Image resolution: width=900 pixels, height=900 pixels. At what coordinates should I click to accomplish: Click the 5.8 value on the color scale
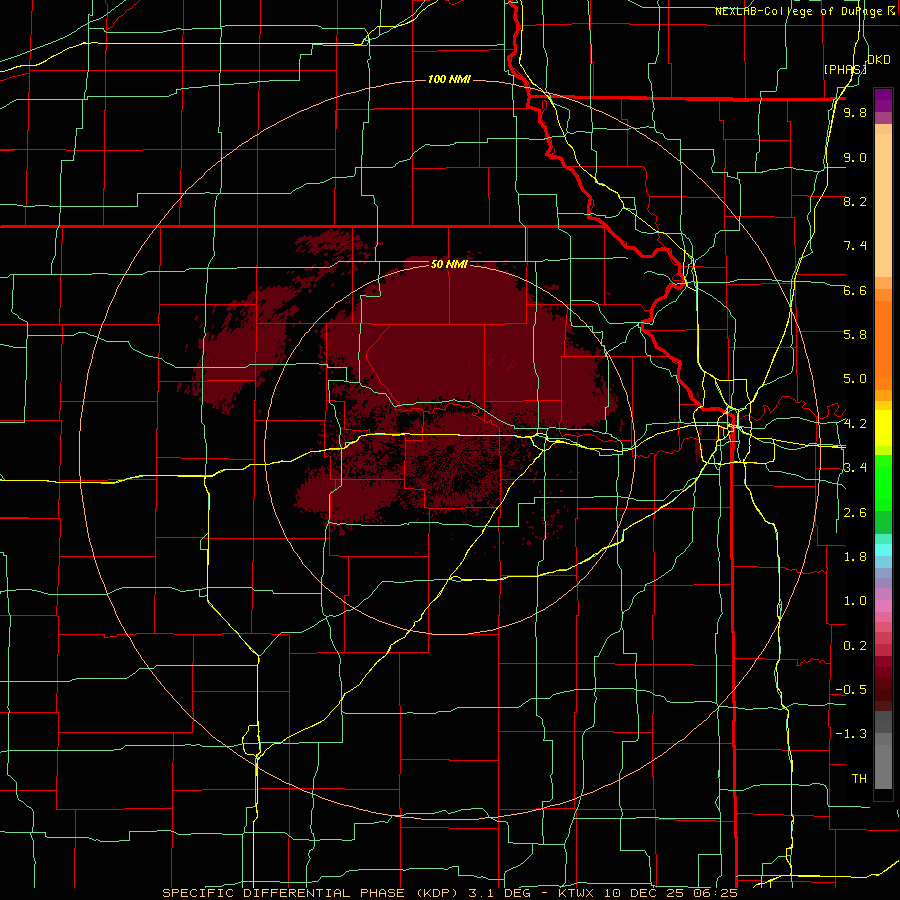click(855, 334)
